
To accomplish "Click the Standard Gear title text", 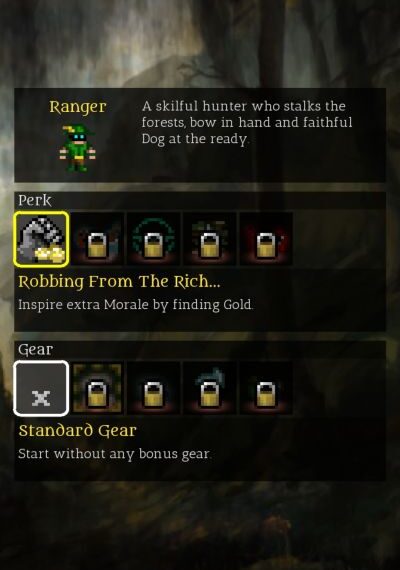I will tap(77, 431).
